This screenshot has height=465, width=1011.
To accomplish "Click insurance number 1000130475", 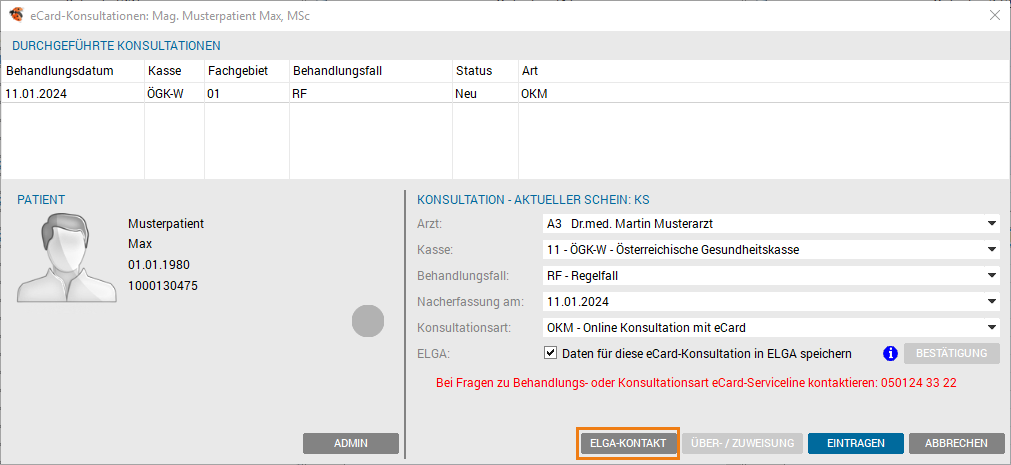I will [163, 286].
